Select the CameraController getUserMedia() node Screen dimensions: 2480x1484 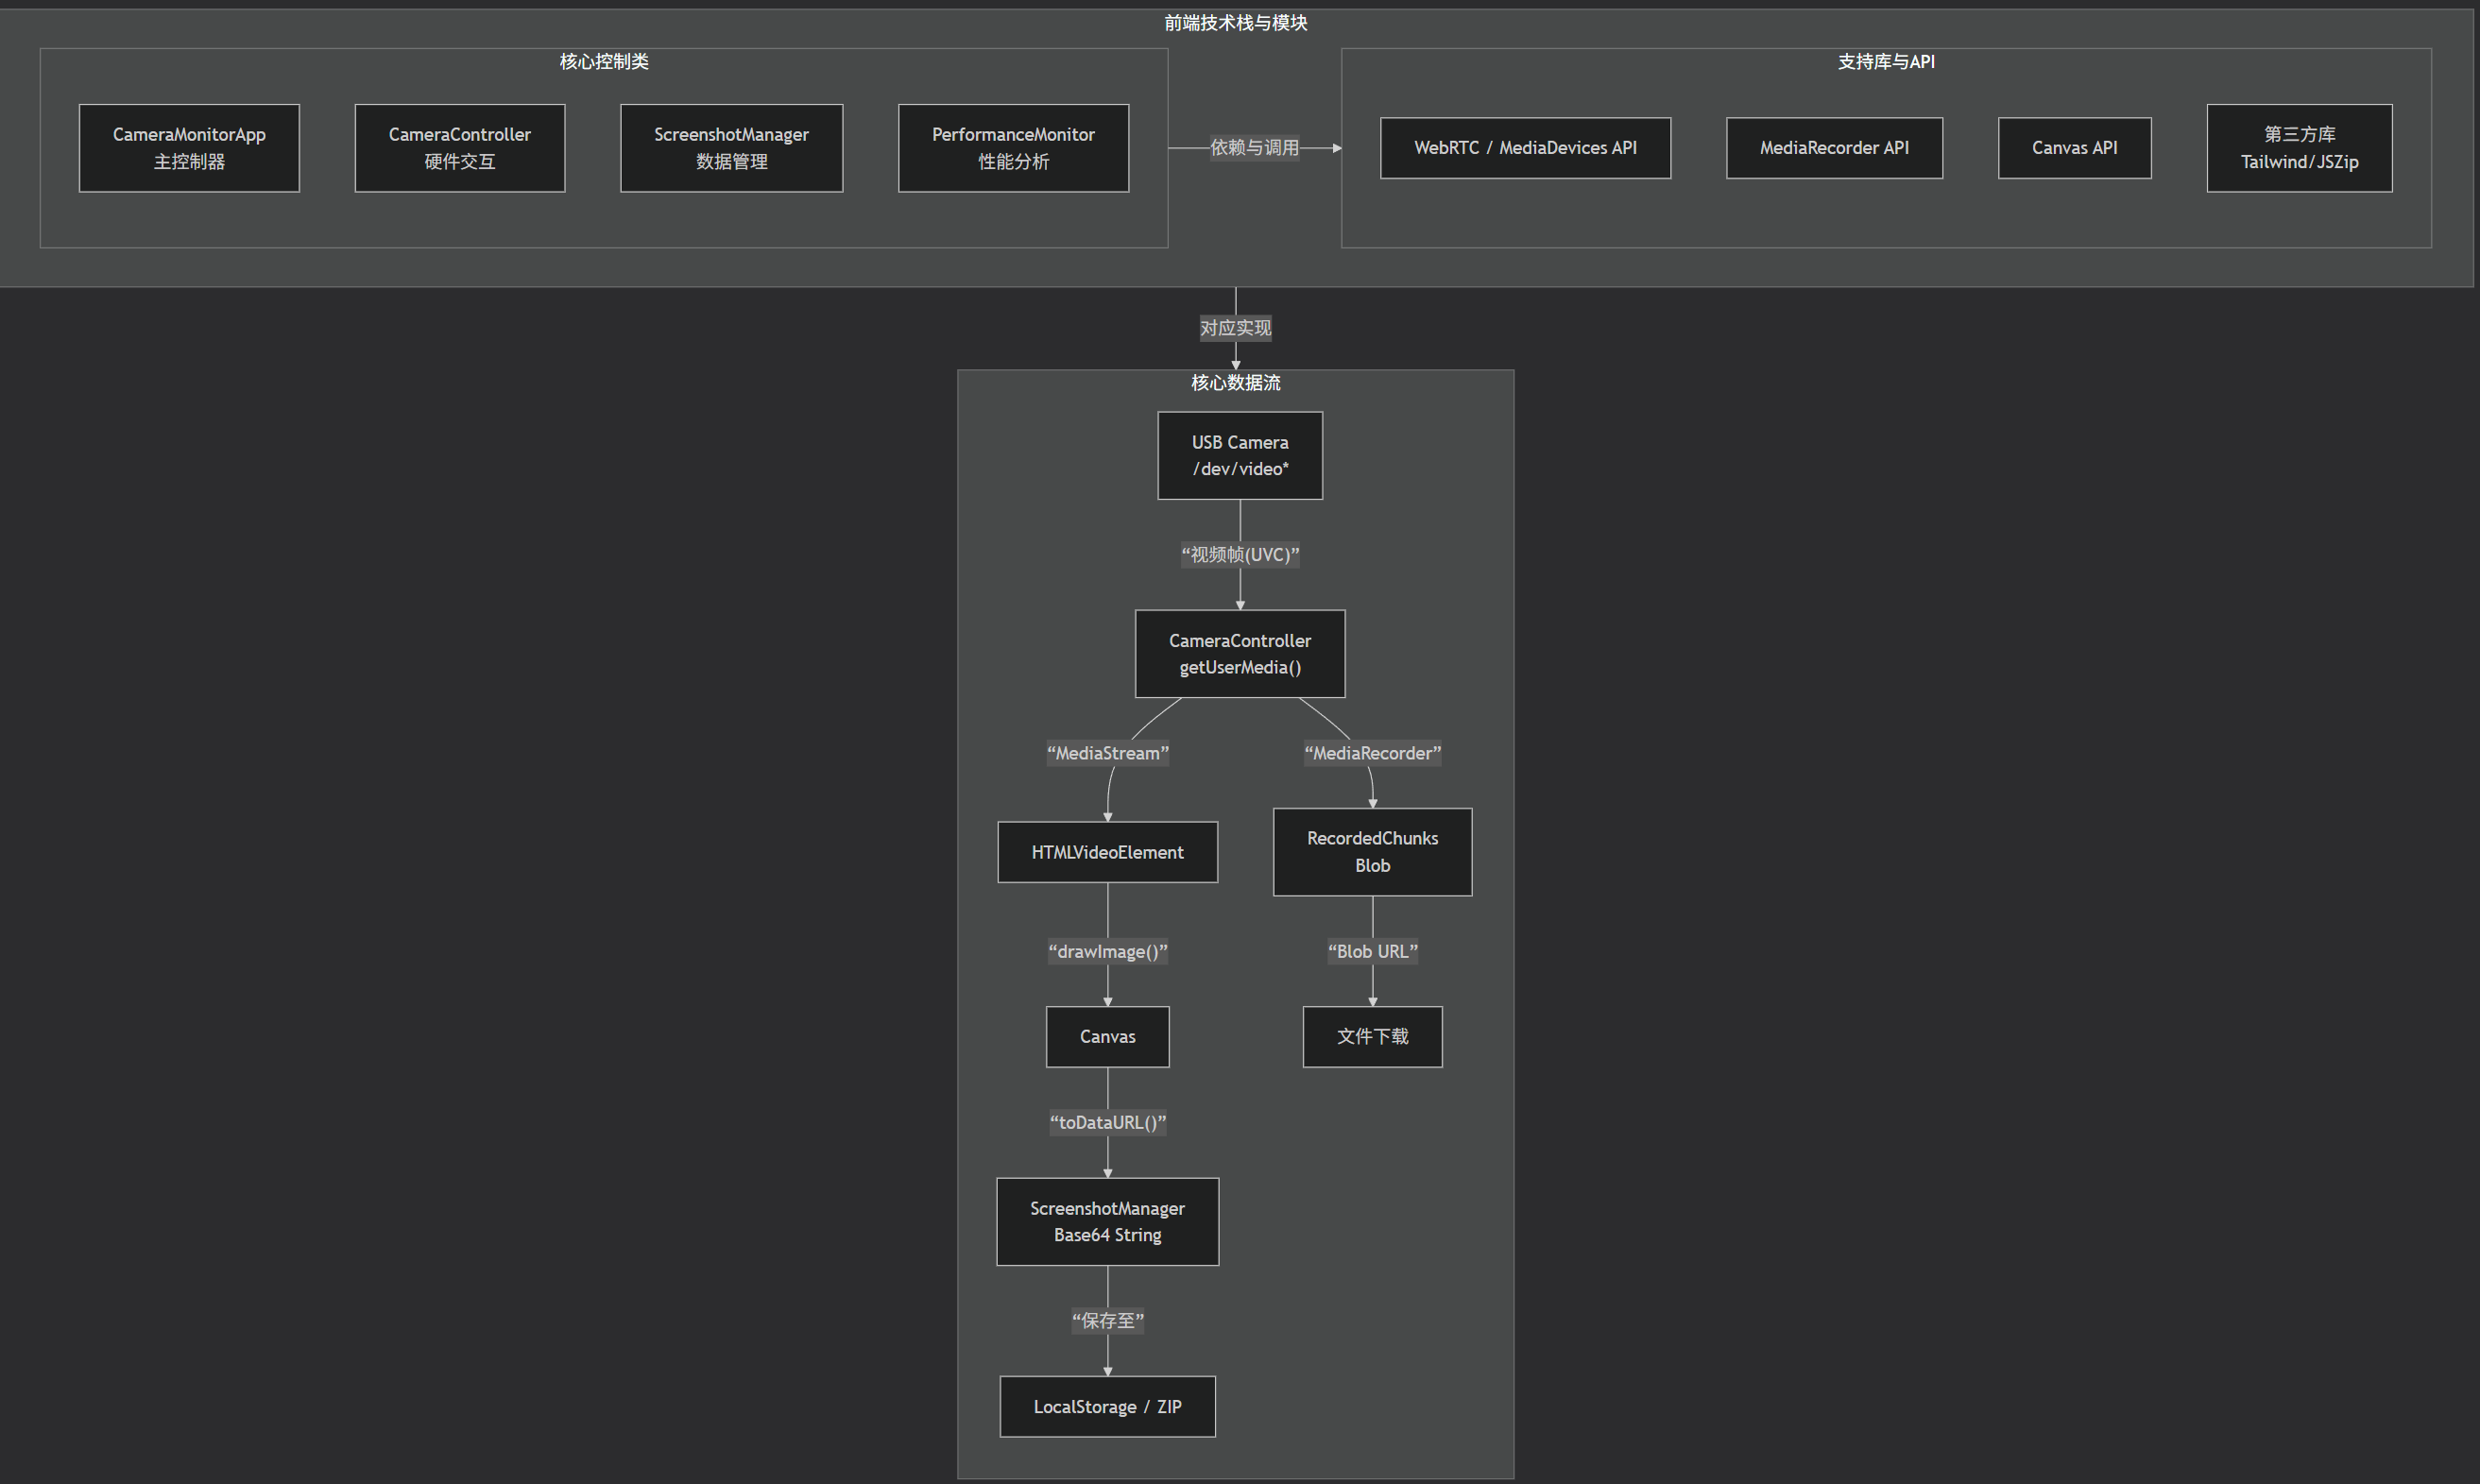(1240, 654)
